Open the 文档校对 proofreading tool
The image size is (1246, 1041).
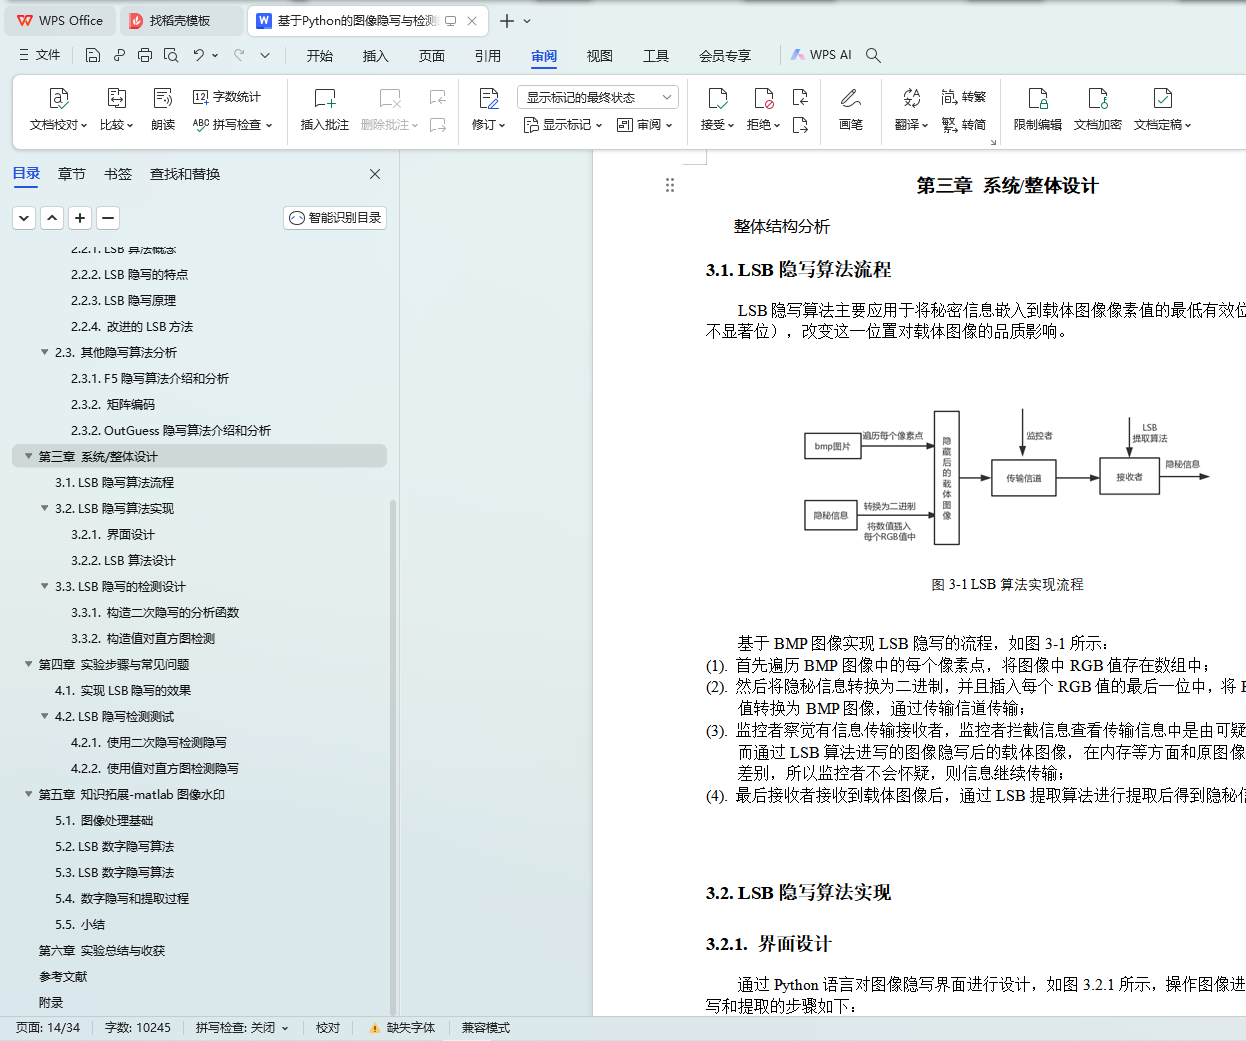pos(59,110)
